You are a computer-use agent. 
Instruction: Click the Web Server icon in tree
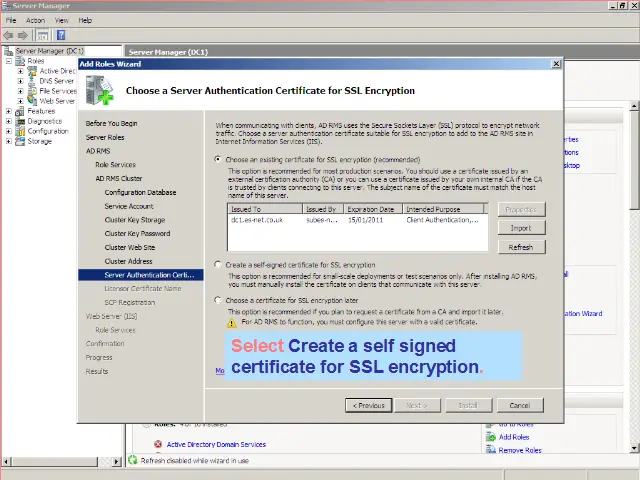[x=32, y=101]
